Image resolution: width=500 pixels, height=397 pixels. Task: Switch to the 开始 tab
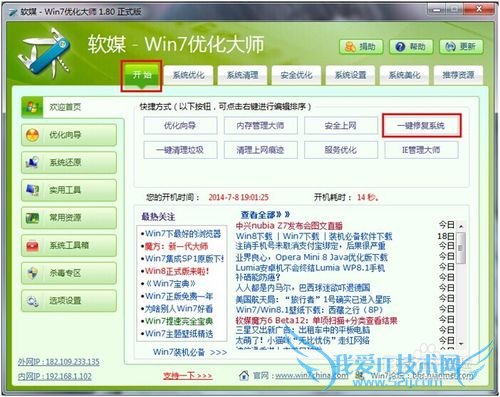tap(142, 76)
